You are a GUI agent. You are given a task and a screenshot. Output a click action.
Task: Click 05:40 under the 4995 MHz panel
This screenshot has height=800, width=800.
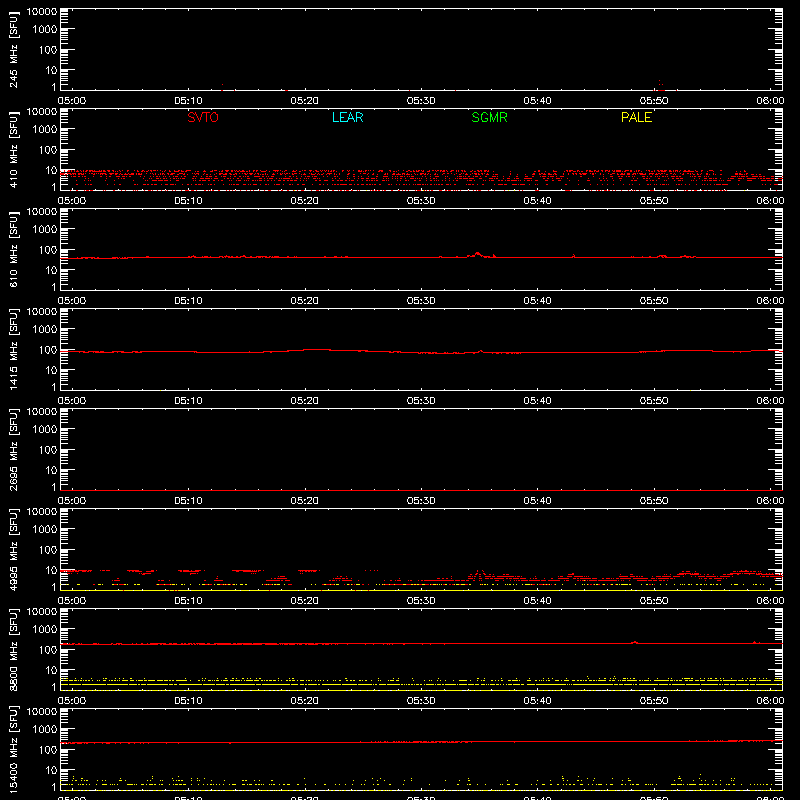537,601
